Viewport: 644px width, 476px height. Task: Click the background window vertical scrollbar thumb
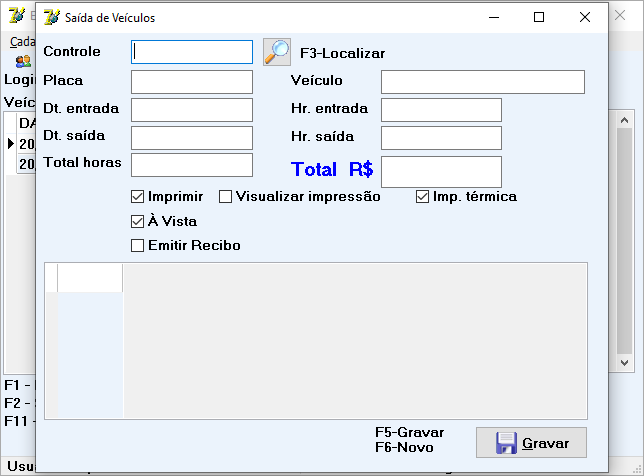625,241
